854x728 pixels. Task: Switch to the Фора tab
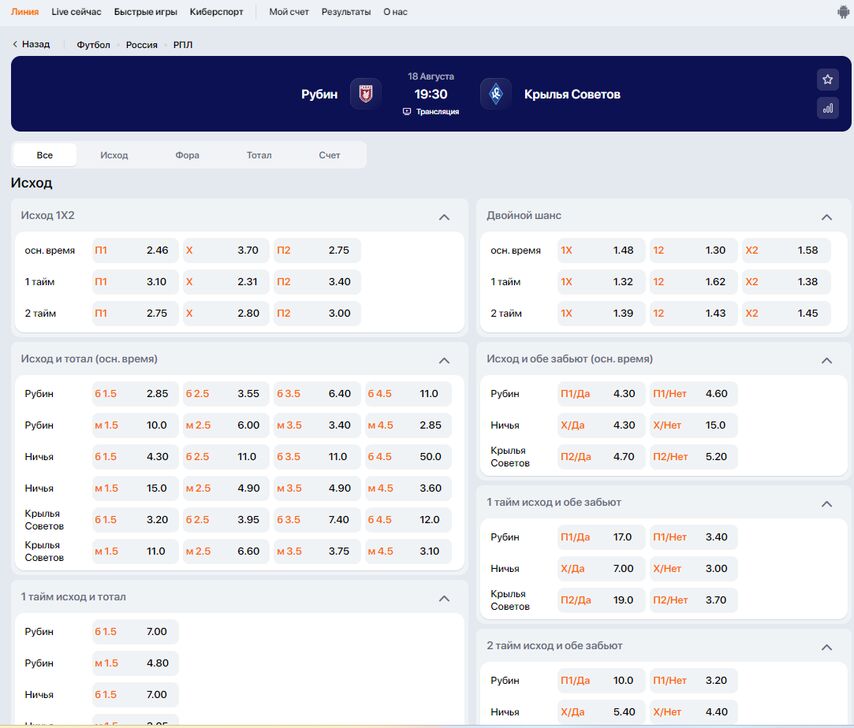point(187,155)
